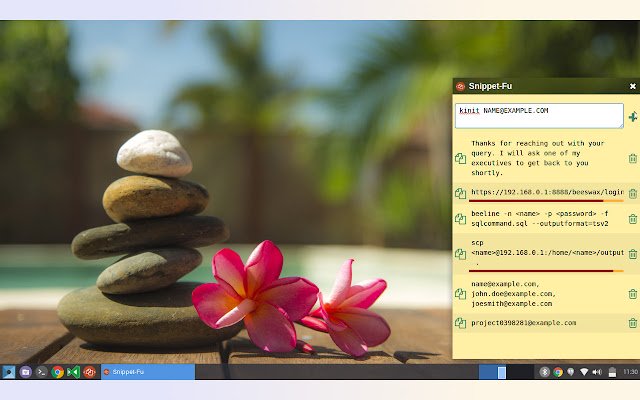This screenshot has width=640, height=400.
Task: Click the 11:30 clock in the taskbar
Action: [631, 372]
